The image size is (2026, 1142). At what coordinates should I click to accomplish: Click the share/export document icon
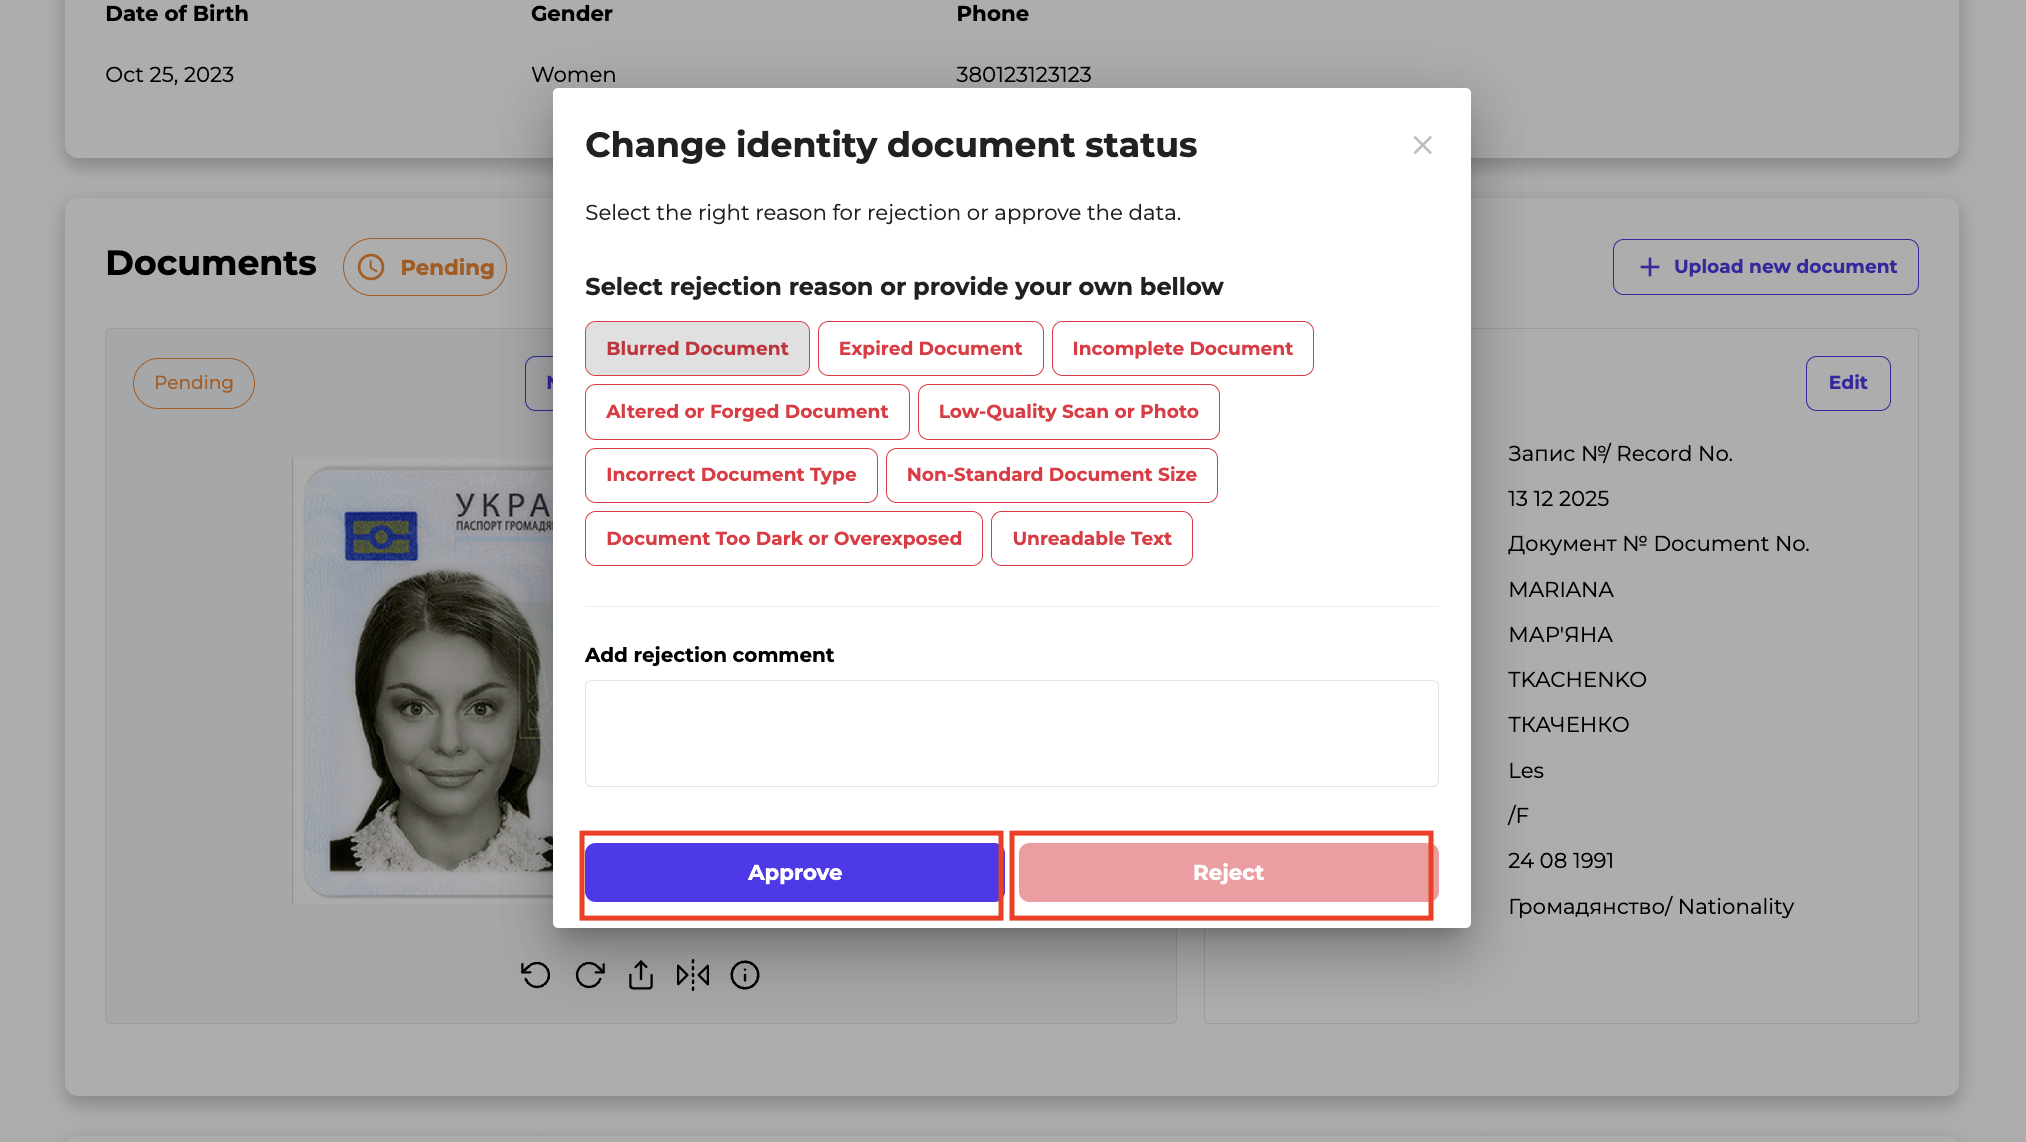(x=641, y=975)
